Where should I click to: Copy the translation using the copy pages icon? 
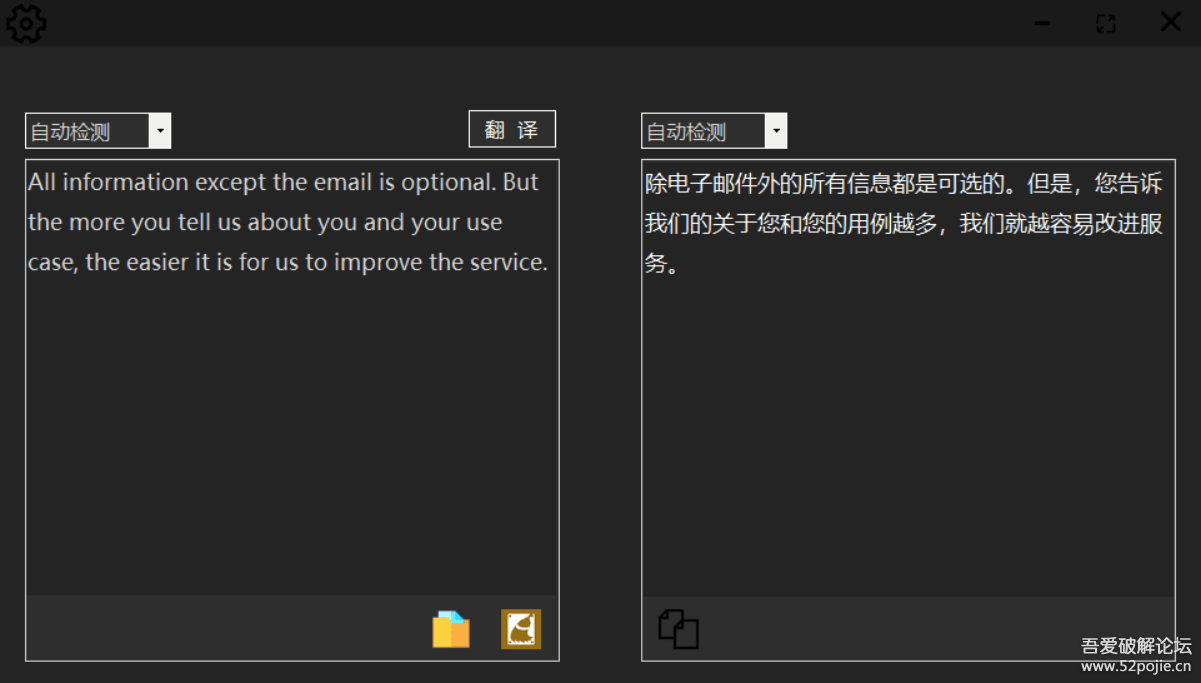pyautogui.click(x=678, y=629)
